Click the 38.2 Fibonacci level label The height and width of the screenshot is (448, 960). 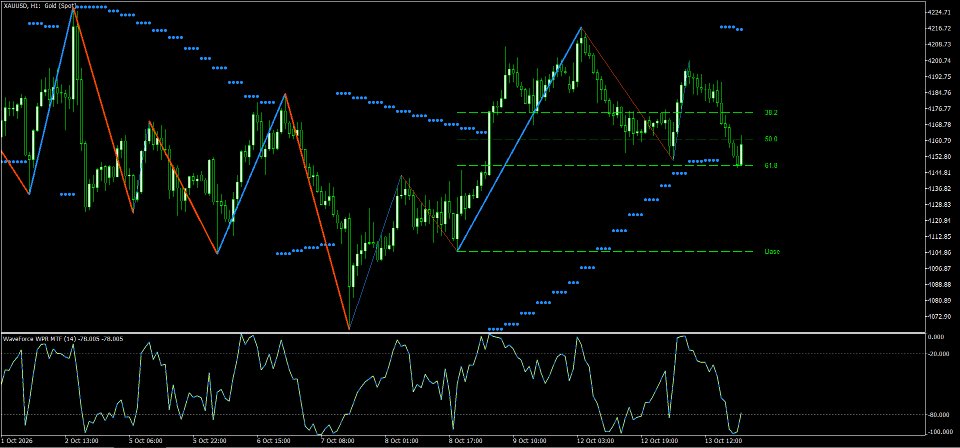coord(771,113)
